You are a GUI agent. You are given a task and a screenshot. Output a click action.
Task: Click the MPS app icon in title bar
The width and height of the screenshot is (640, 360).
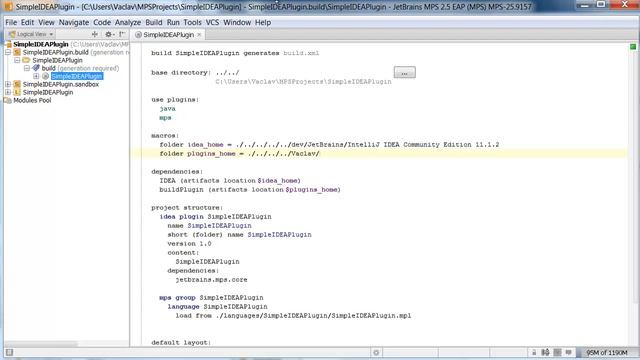pos(9,7)
